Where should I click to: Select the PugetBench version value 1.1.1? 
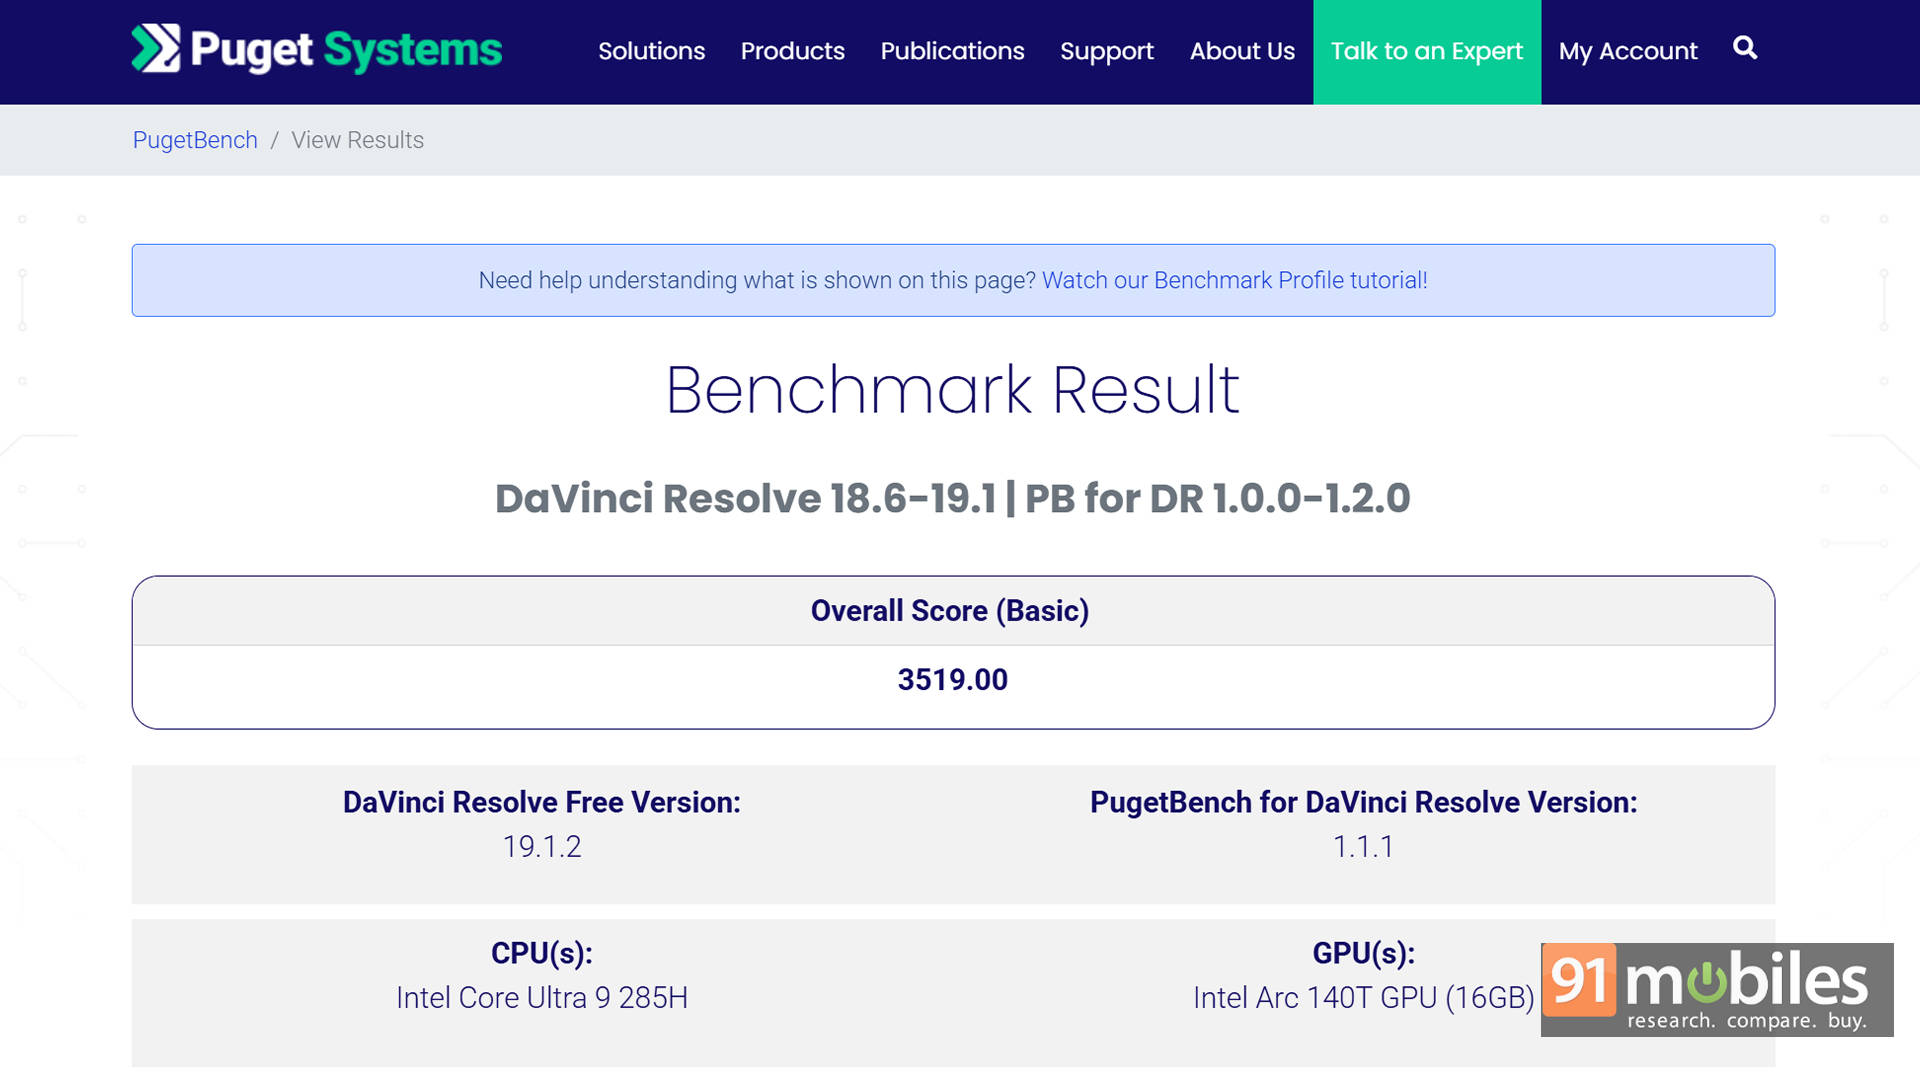click(1363, 847)
